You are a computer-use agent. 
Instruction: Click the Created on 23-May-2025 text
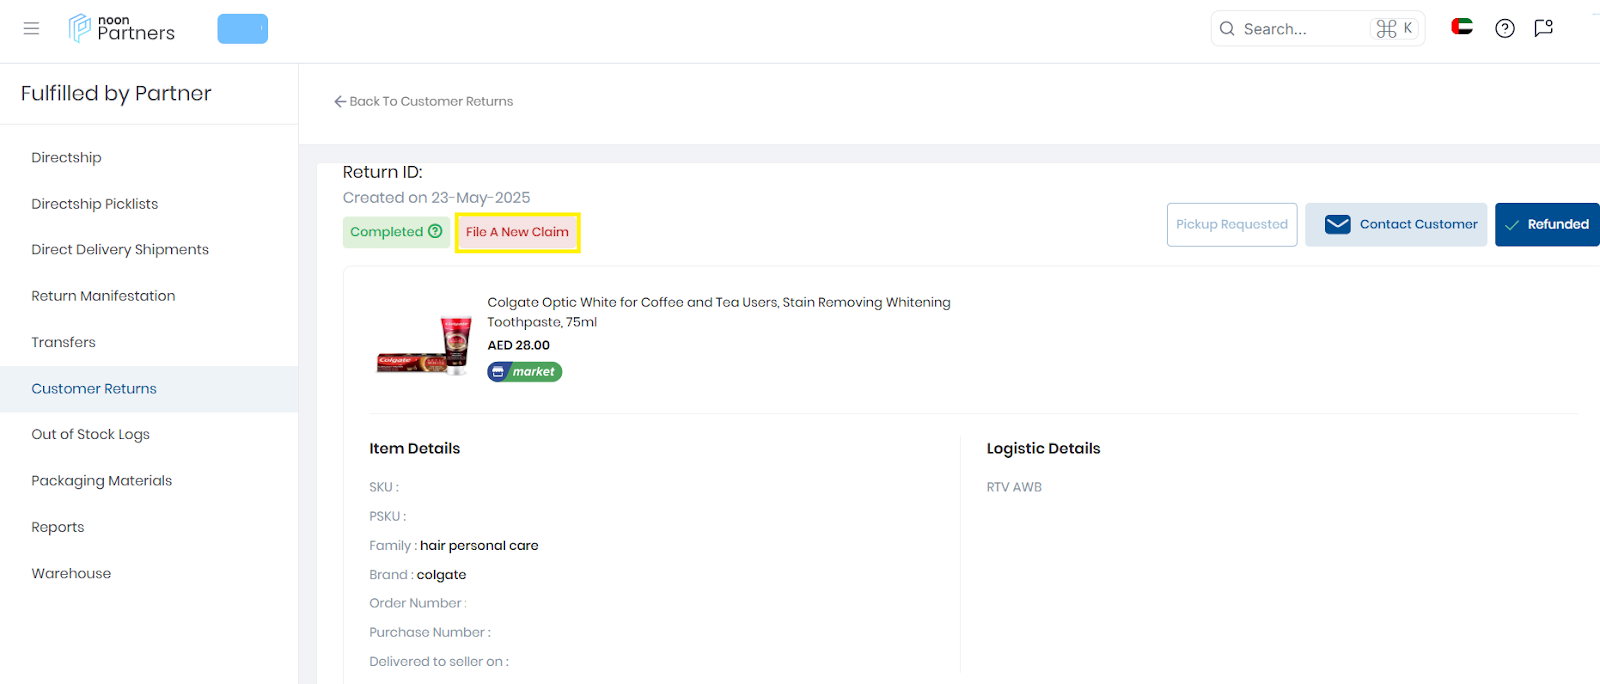pos(436,198)
